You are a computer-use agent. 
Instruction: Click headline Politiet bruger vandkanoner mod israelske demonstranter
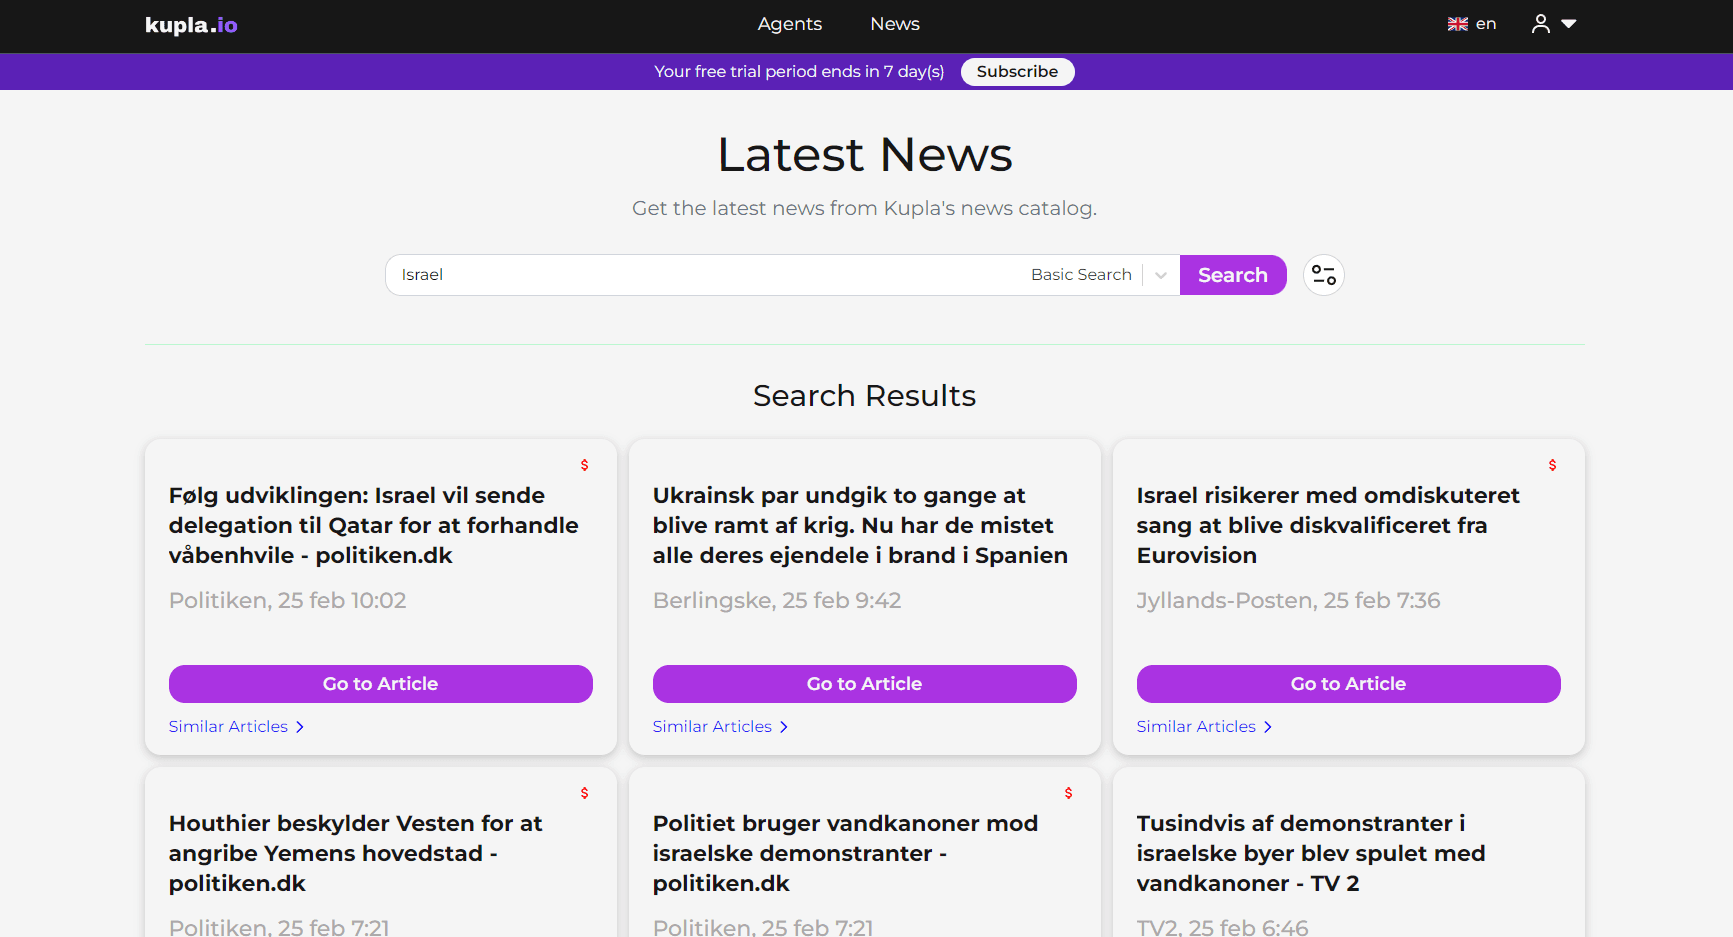(845, 853)
